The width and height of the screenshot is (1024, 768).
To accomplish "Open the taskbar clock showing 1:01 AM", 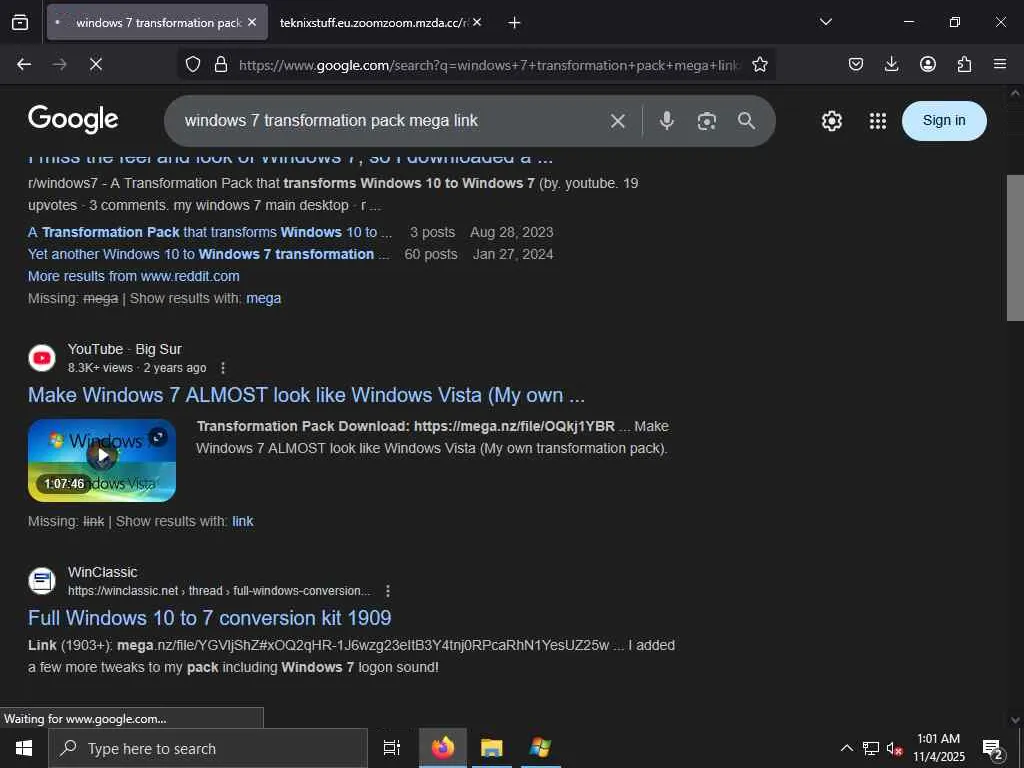I will click(x=938, y=748).
